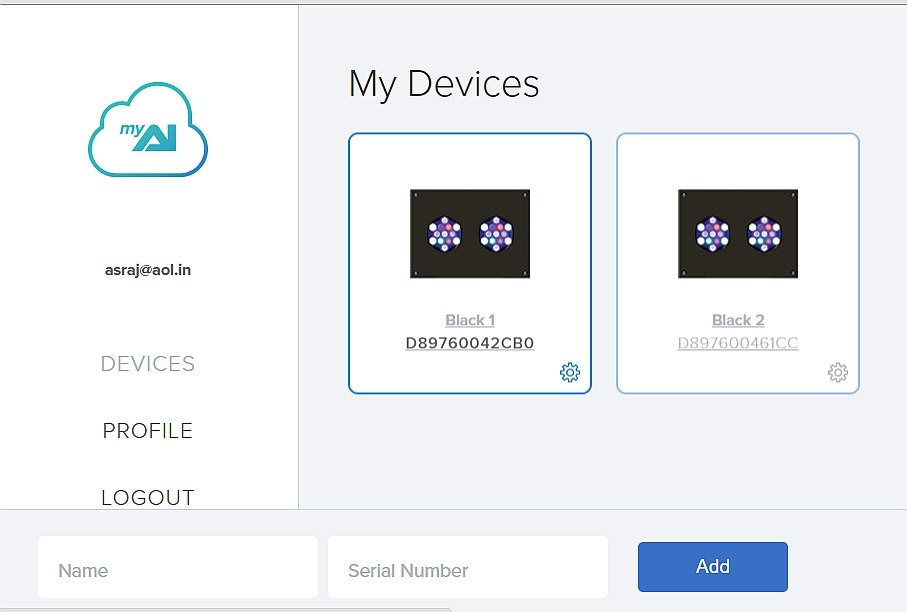Open PROFILE from the sidebar
907x612 pixels.
(148, 431)
